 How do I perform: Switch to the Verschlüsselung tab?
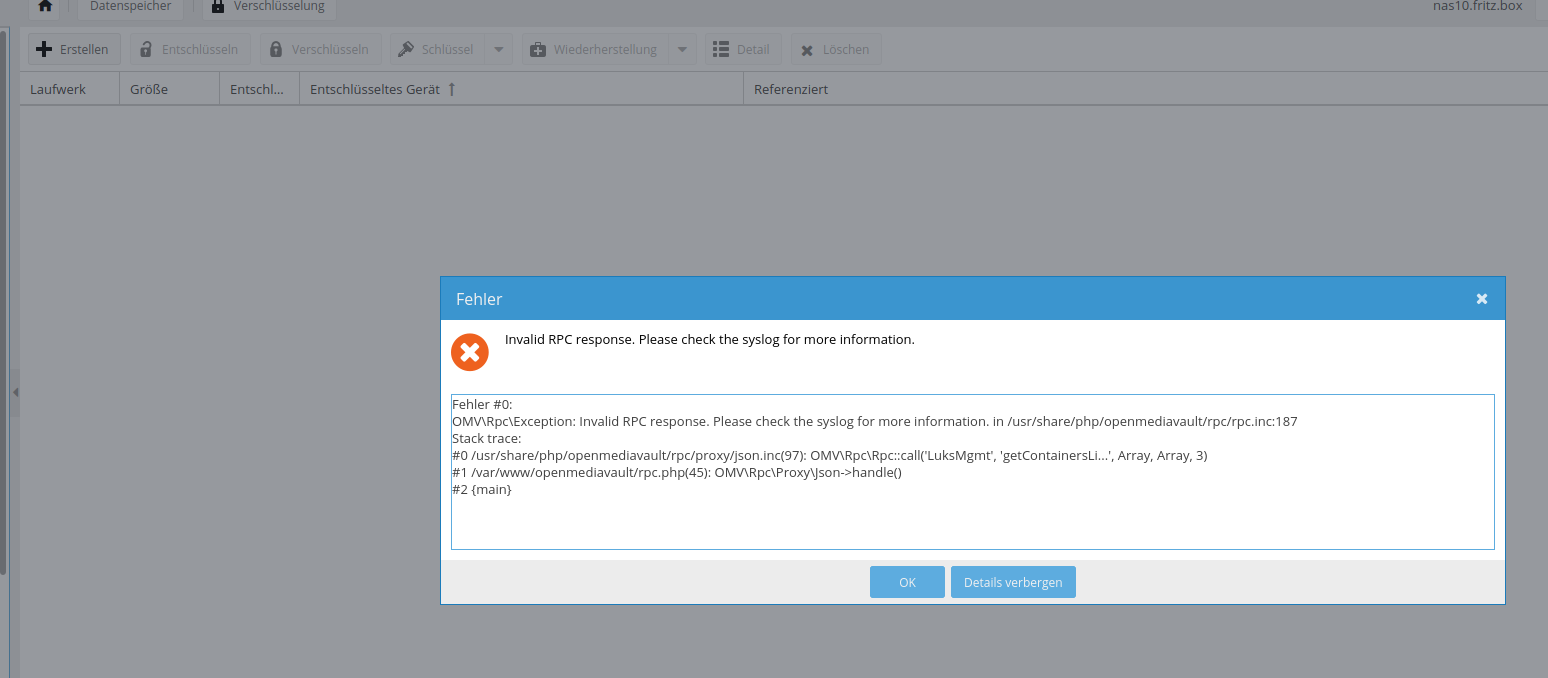[x=268, y=5]
